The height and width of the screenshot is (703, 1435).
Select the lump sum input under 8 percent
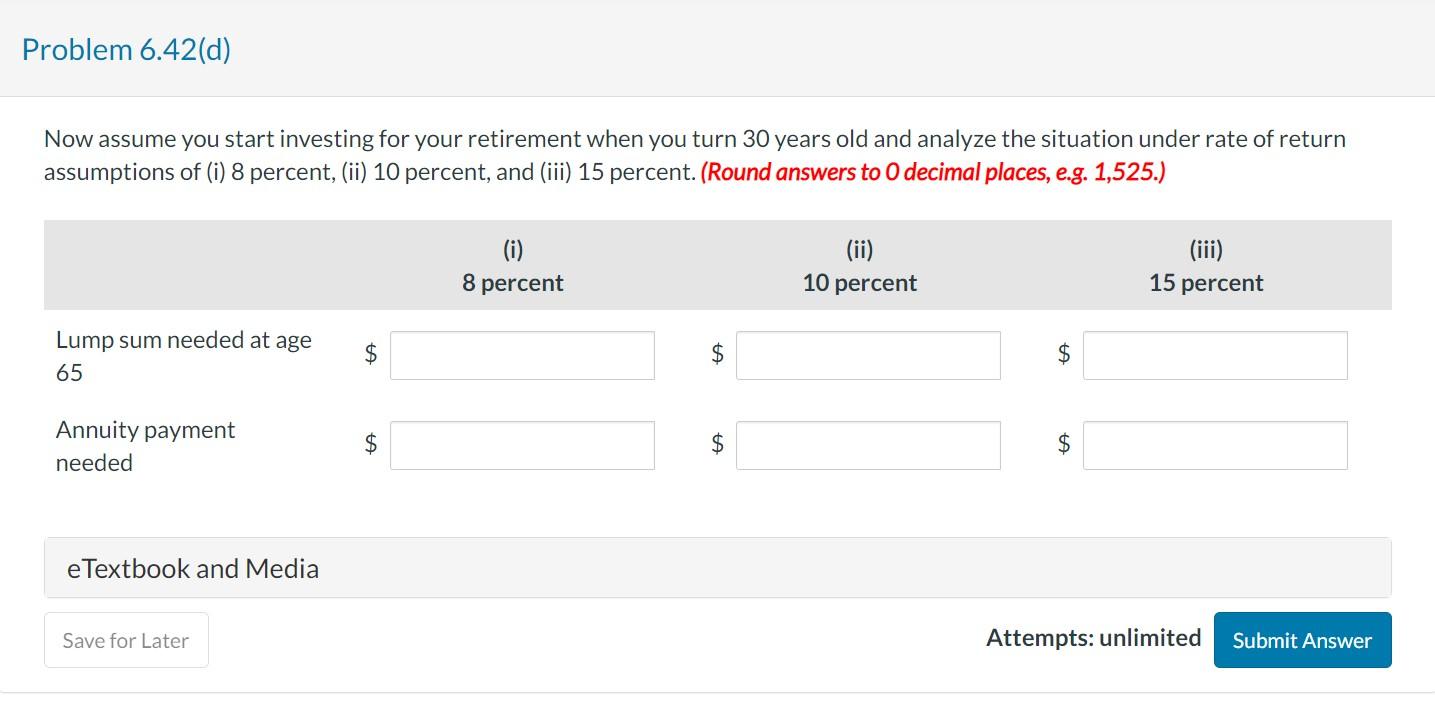[521, 355]
